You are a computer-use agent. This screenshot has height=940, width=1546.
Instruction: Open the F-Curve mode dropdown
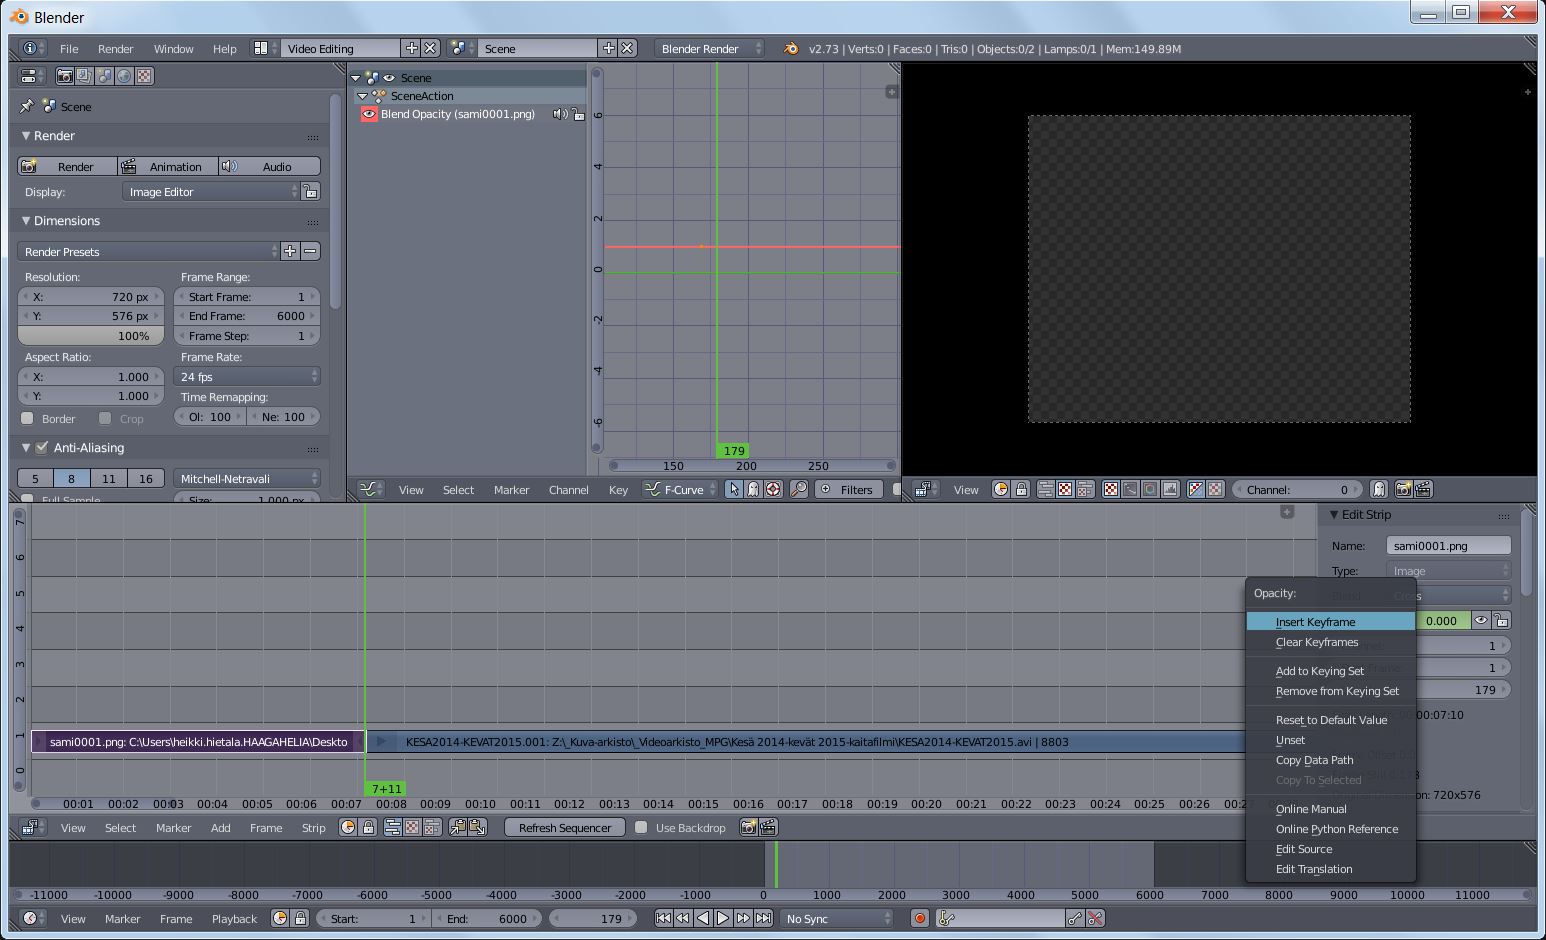tap(680, 489)
